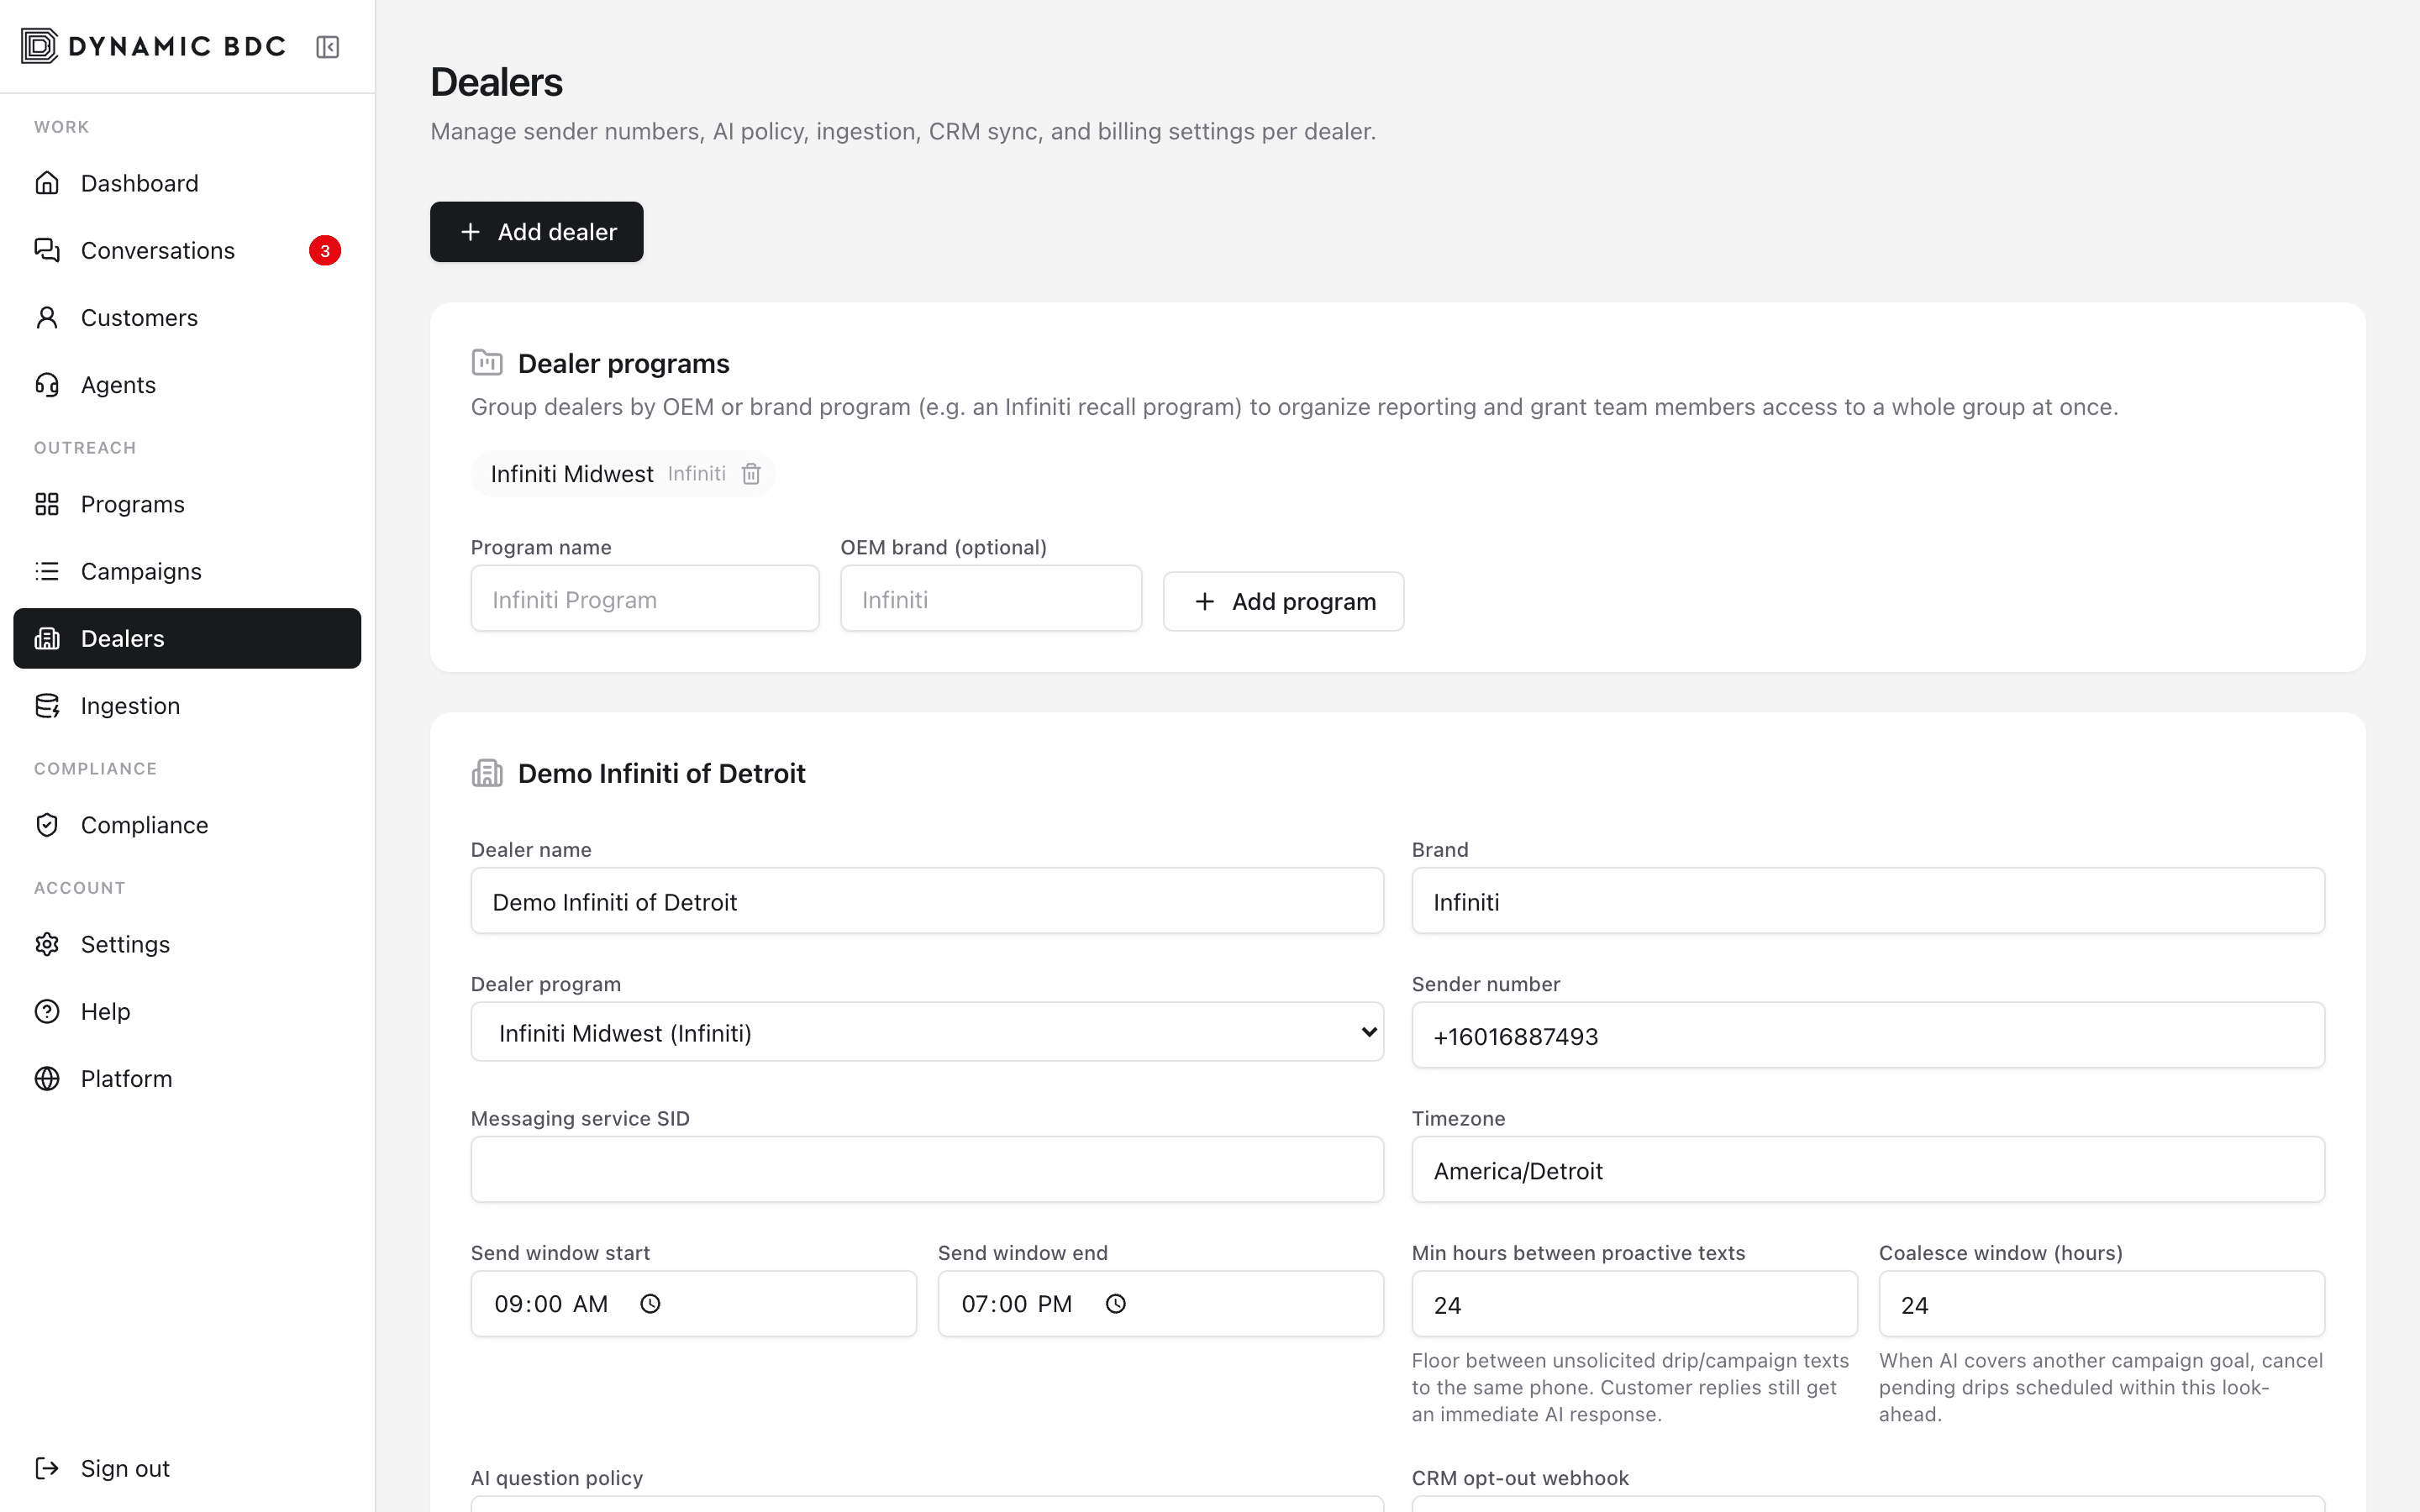
Task: Expand the Dealer program dropdown
Action: (927, 1032)
